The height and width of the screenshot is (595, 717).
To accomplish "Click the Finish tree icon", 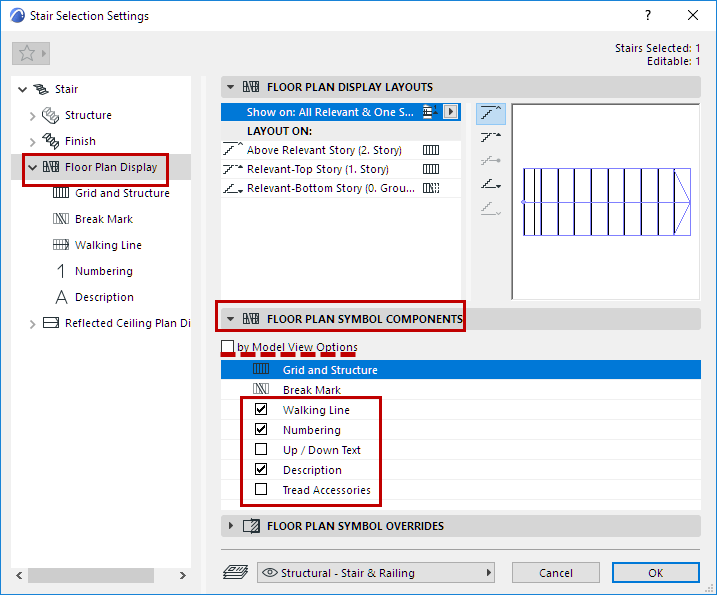I will [50, 141].
